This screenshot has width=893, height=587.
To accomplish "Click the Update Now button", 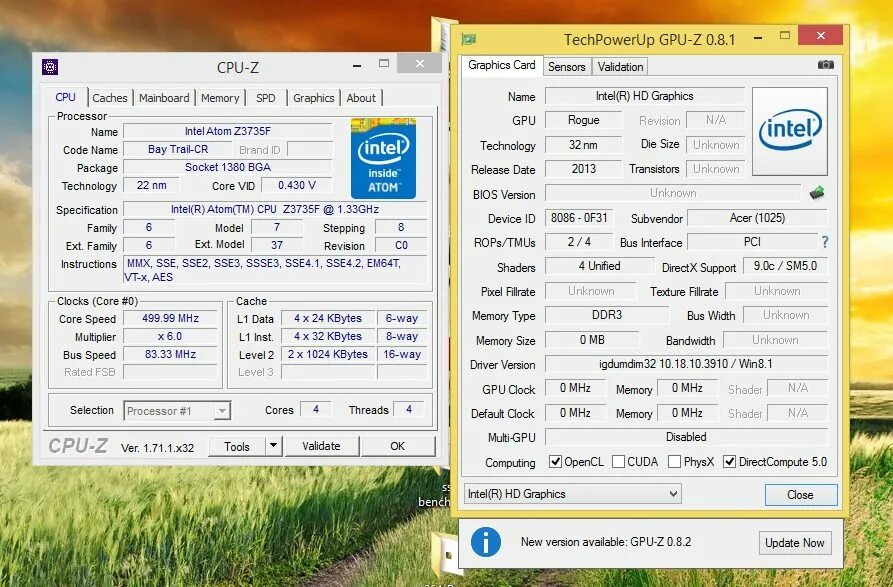I will pyautogui.click(x=794, y=543).
